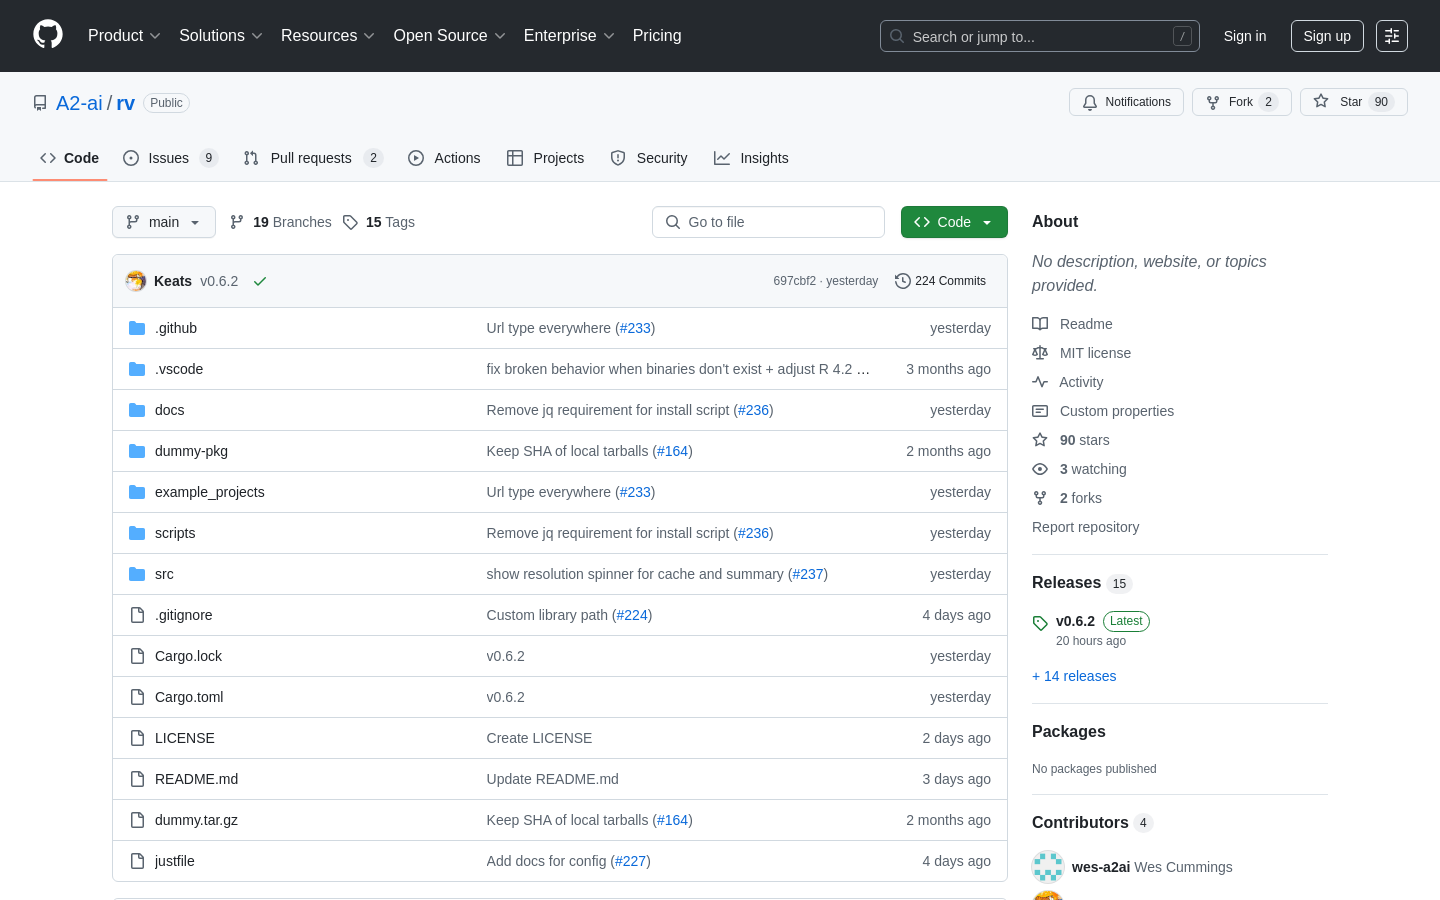Screen dimensions: 1440x900
Task: Open the A2-ai organization link
Action: [79, 103]
